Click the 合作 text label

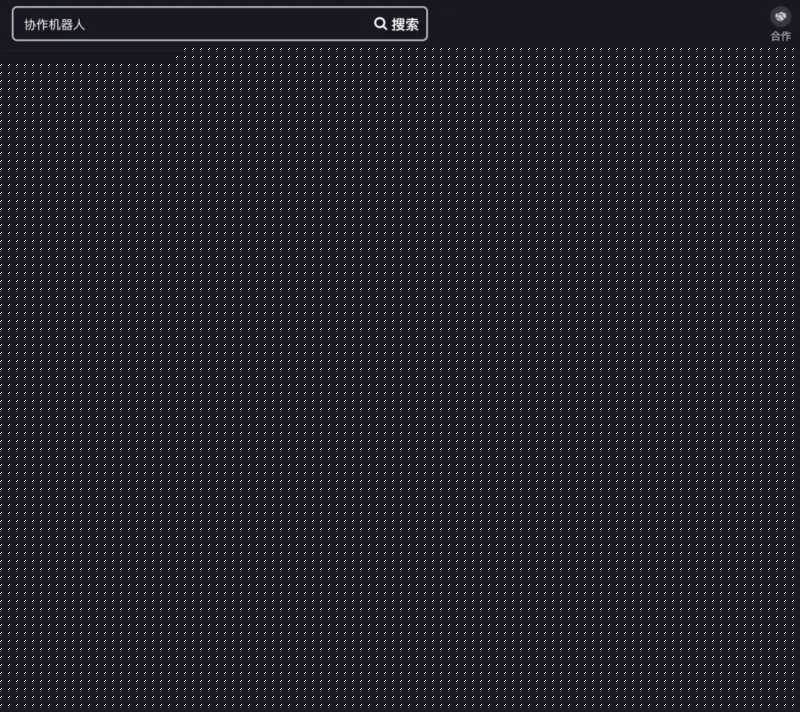point(780,36)
